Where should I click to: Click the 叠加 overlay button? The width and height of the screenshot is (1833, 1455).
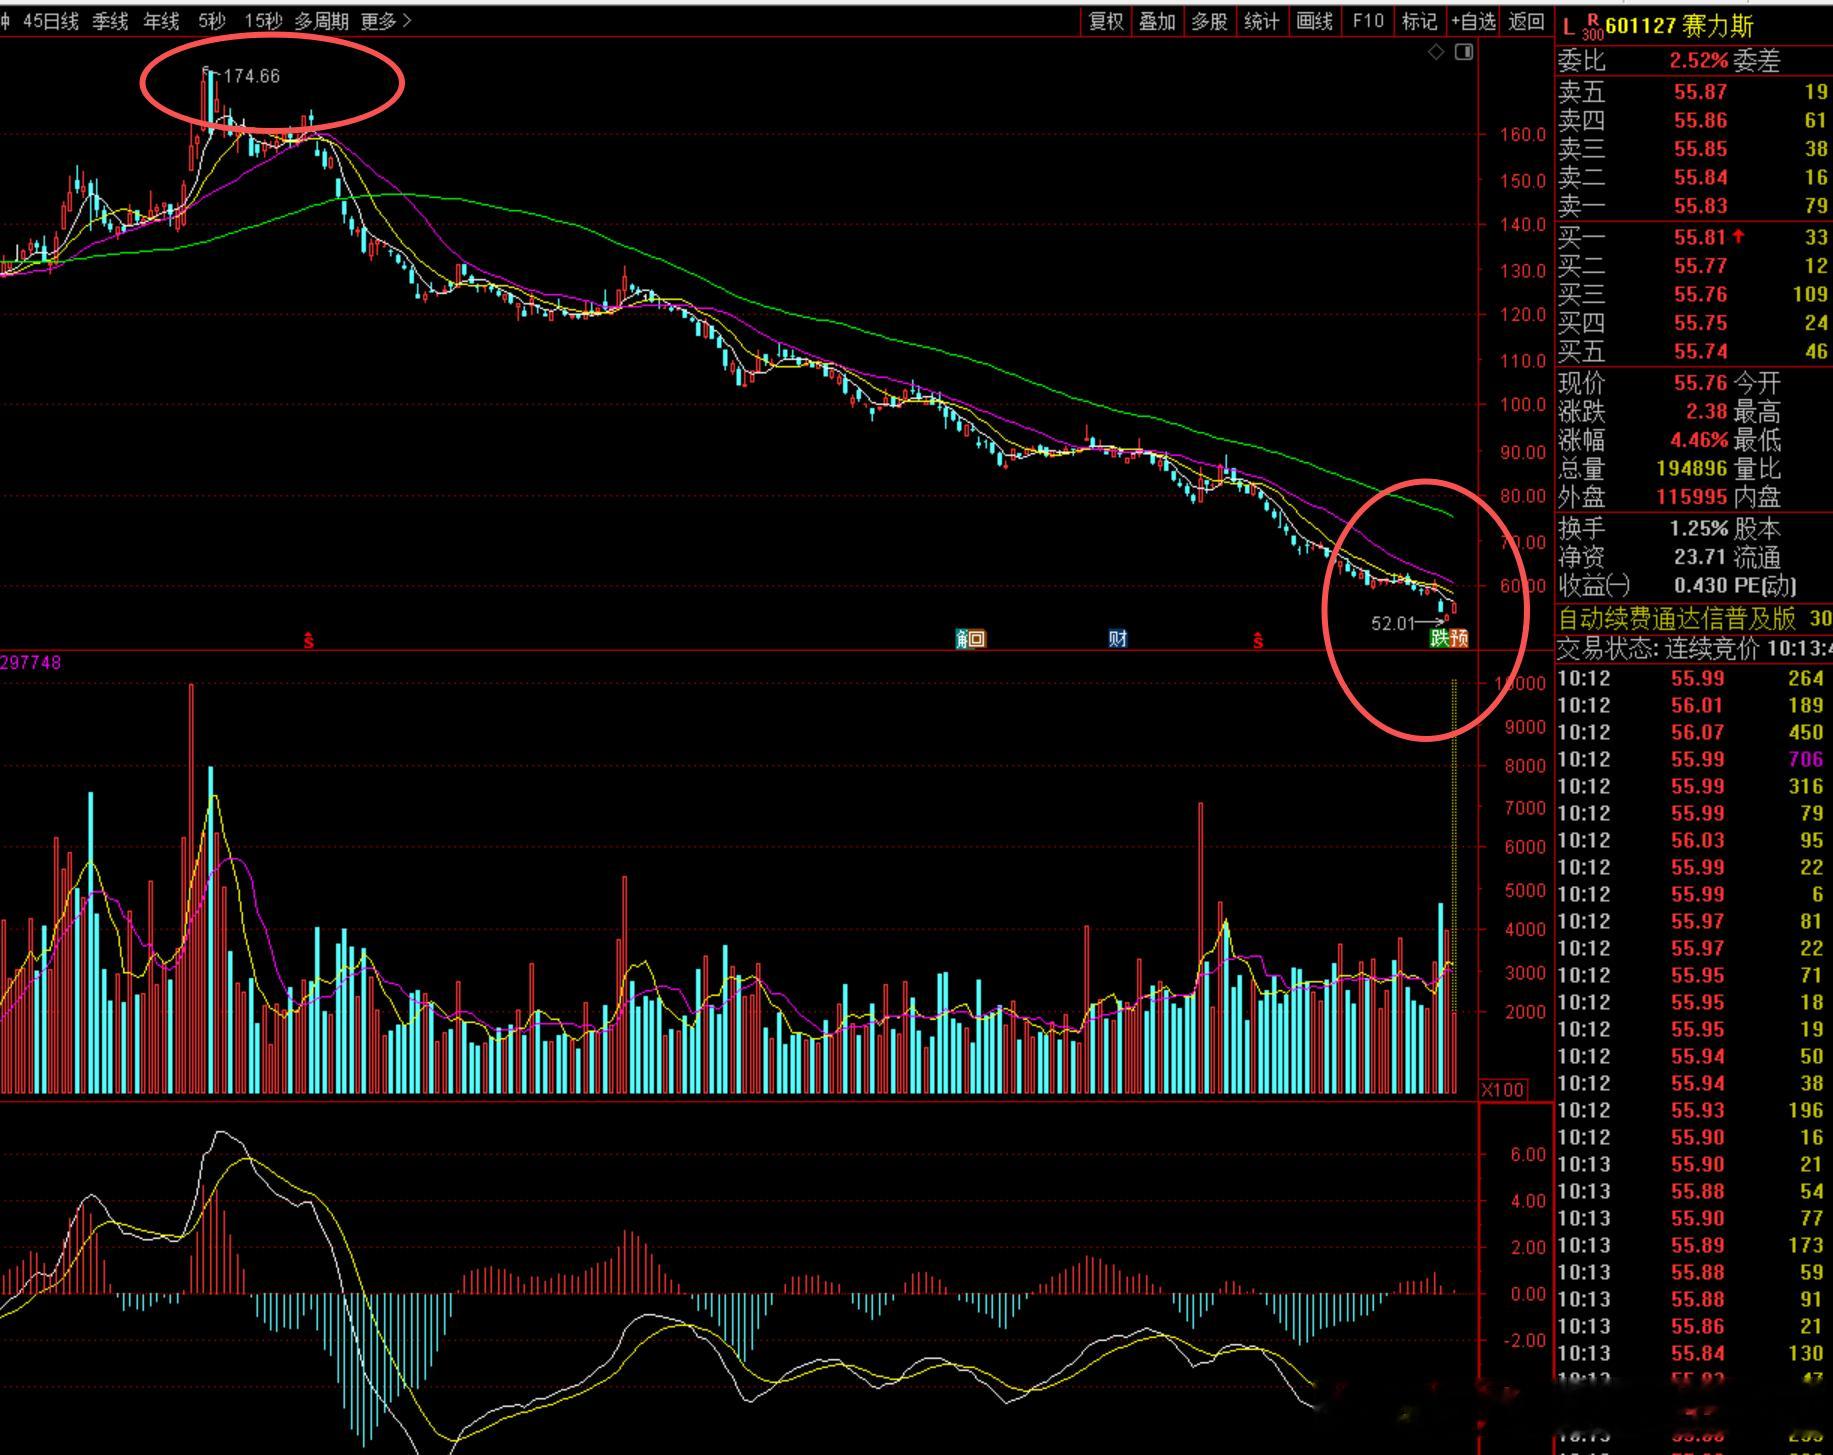pyautogui.click(x=1158, y=21)
